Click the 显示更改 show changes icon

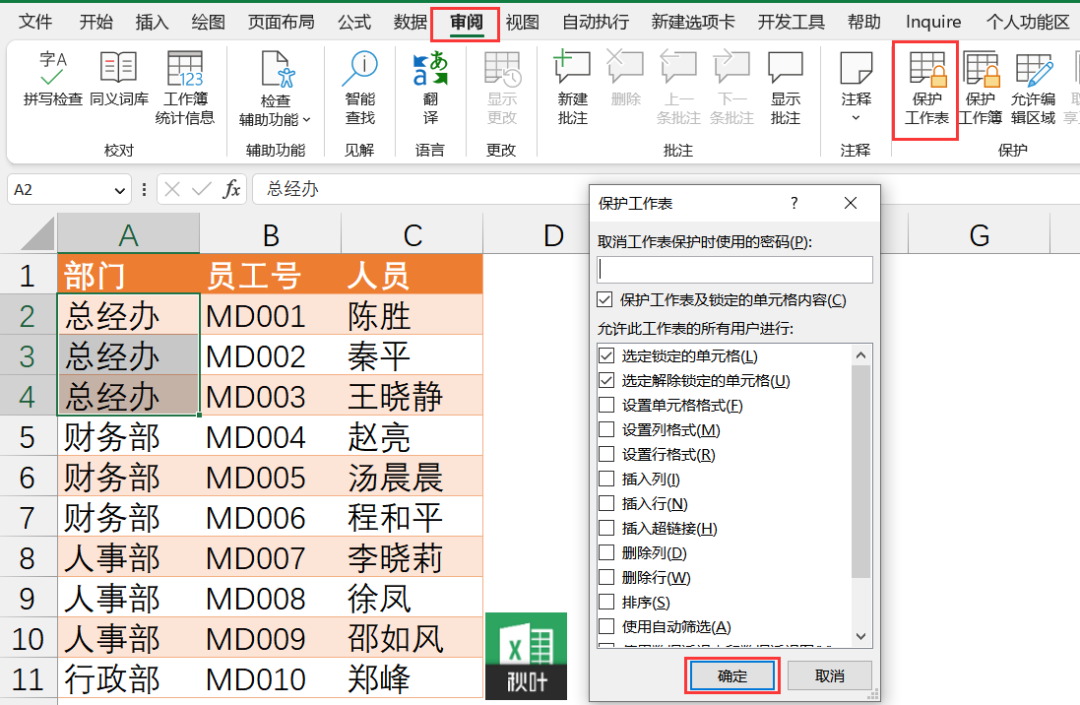tap(502, 70)
